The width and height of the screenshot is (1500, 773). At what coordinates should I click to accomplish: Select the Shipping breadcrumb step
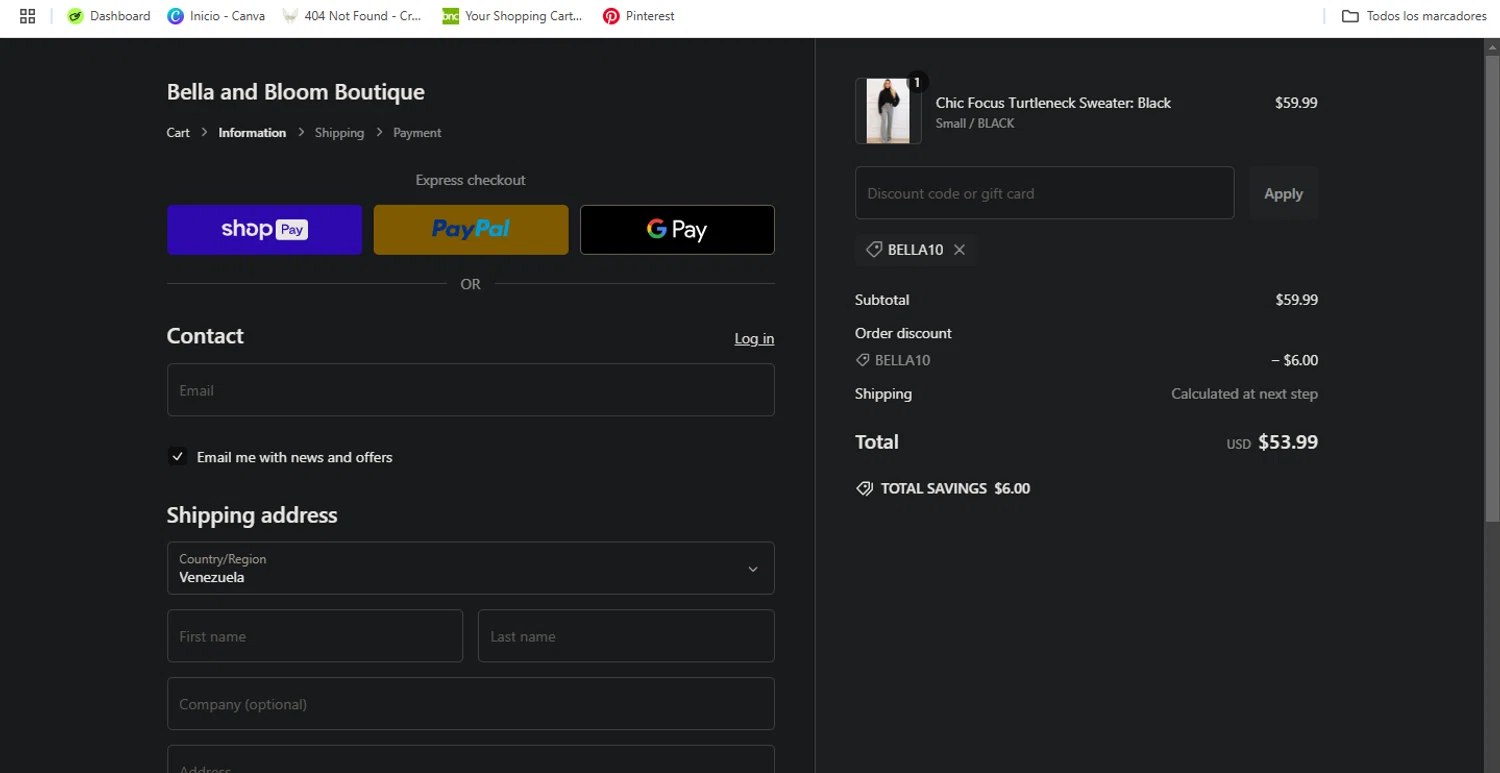(339, 133)
